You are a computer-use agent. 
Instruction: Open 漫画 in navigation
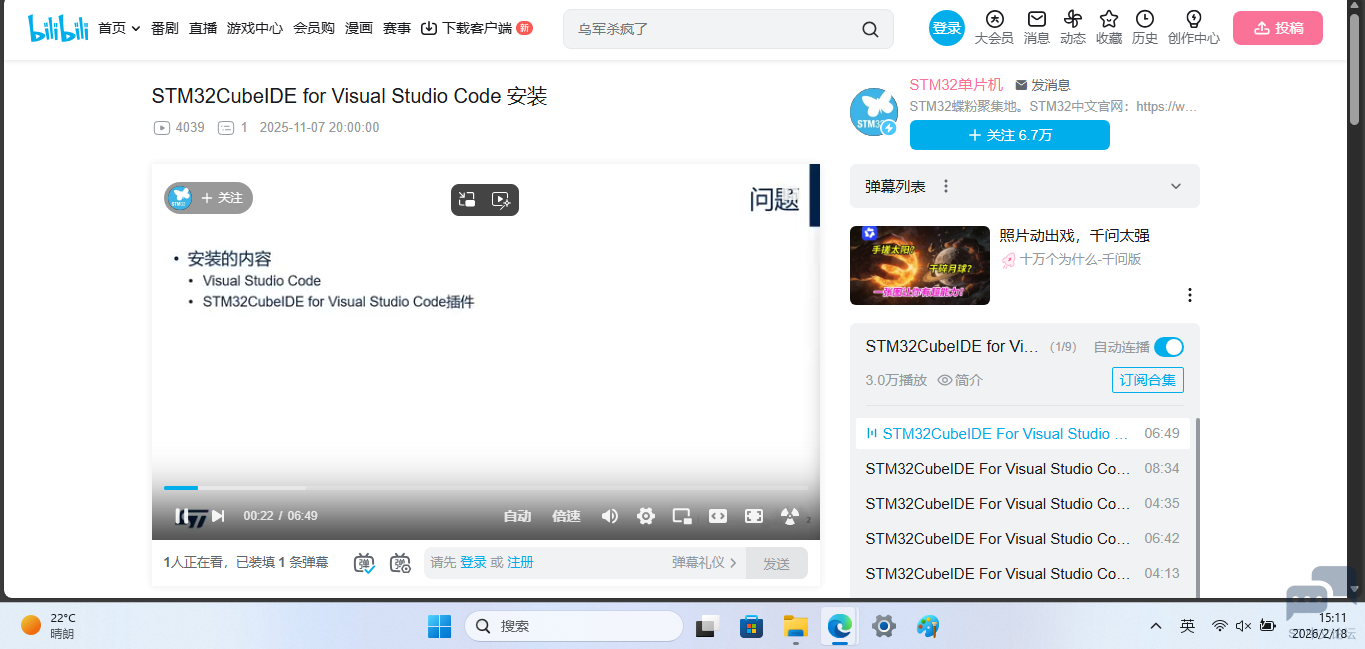click(x=359, y=28)
